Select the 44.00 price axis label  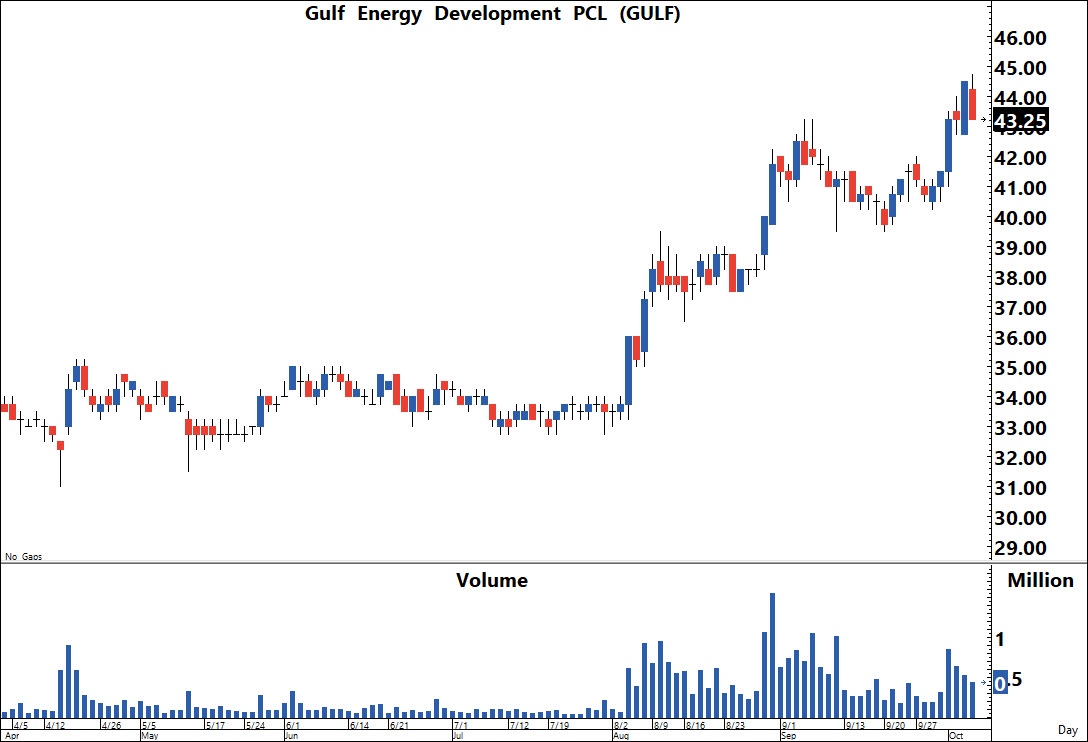[1020, 98]
